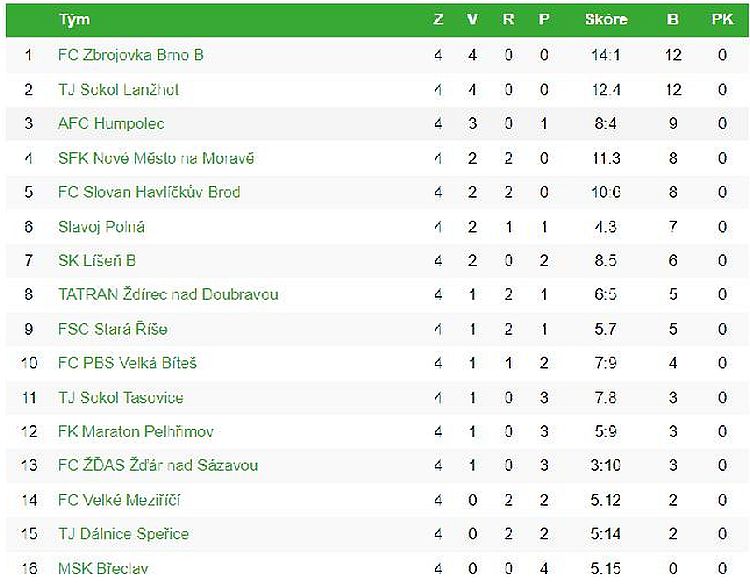
Task: Open FC Zbrojovka Brno B team link
Action: click(x=131, y=55)
